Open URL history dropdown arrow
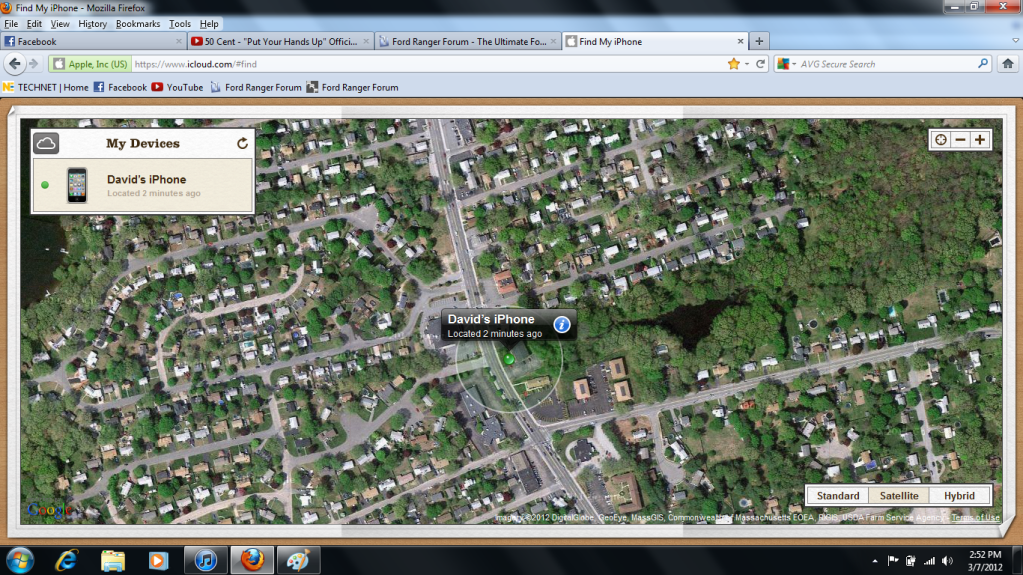1023x575 pixels. click(x=747, y=64)
